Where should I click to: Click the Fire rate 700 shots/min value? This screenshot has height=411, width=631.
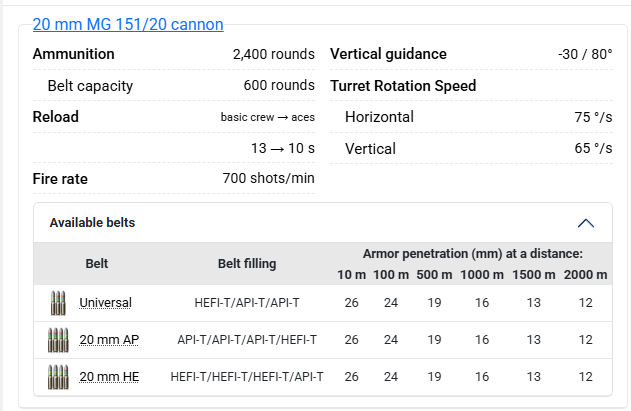coord(268,179)
